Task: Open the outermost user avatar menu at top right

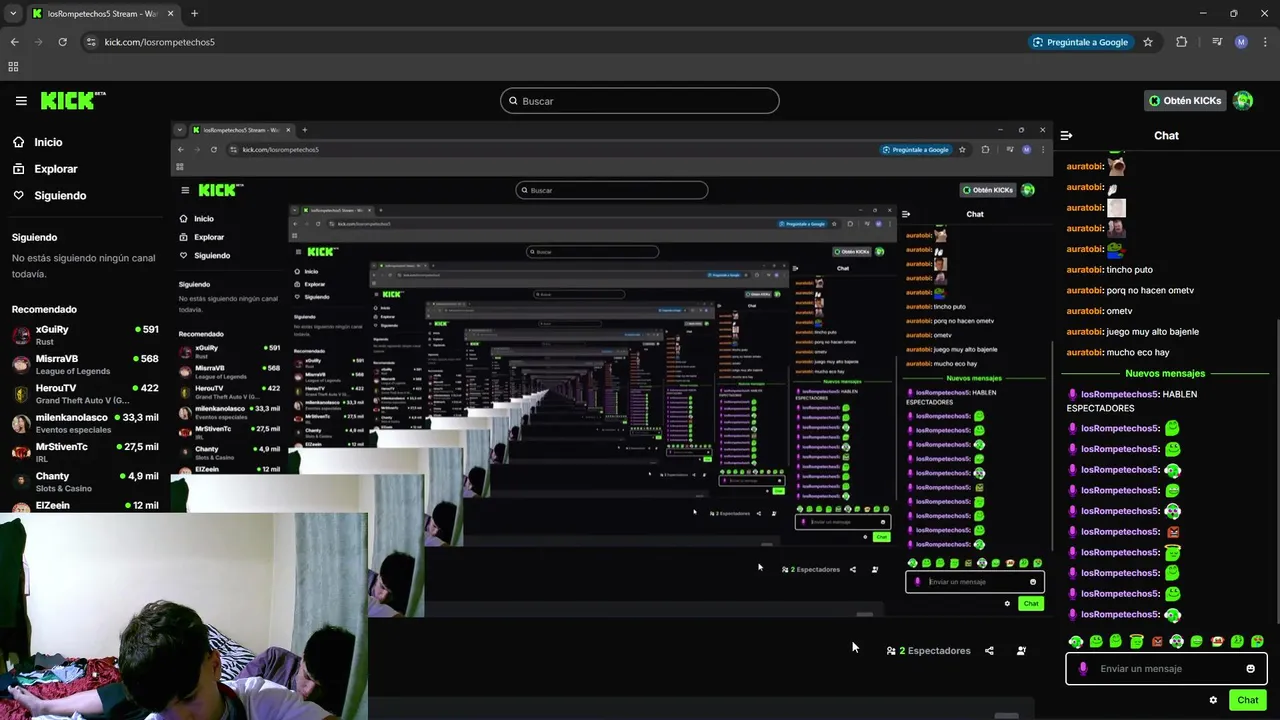Action: coord(1243,101)
